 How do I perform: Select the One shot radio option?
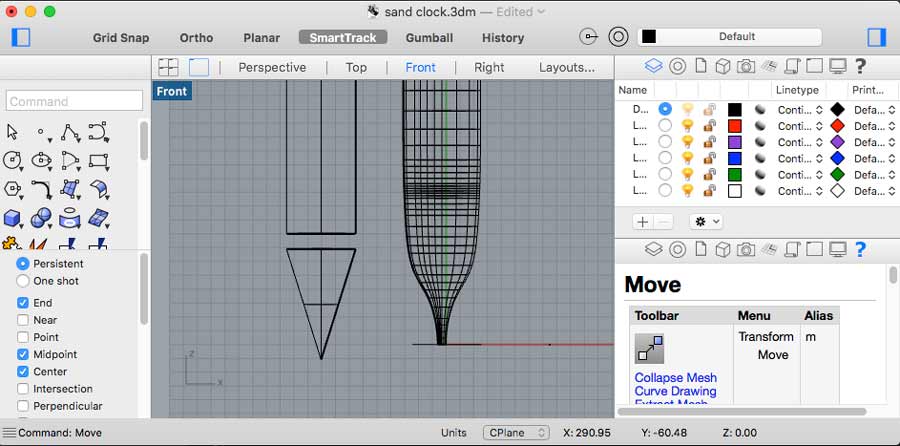coord(23,281)
